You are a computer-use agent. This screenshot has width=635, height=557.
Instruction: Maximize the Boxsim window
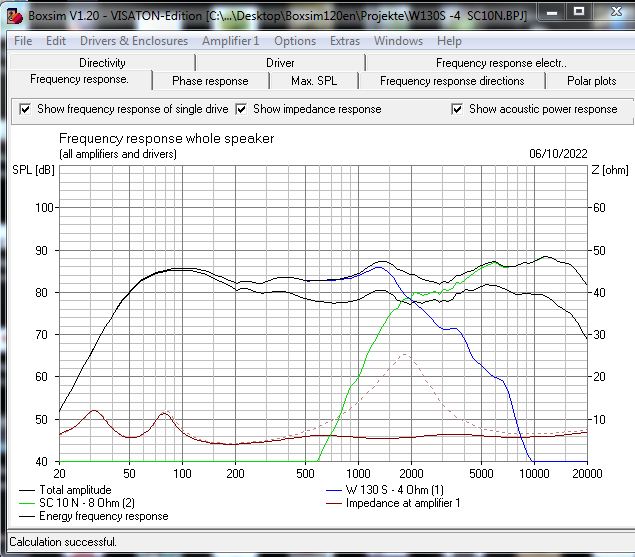[x=579, y=12]
